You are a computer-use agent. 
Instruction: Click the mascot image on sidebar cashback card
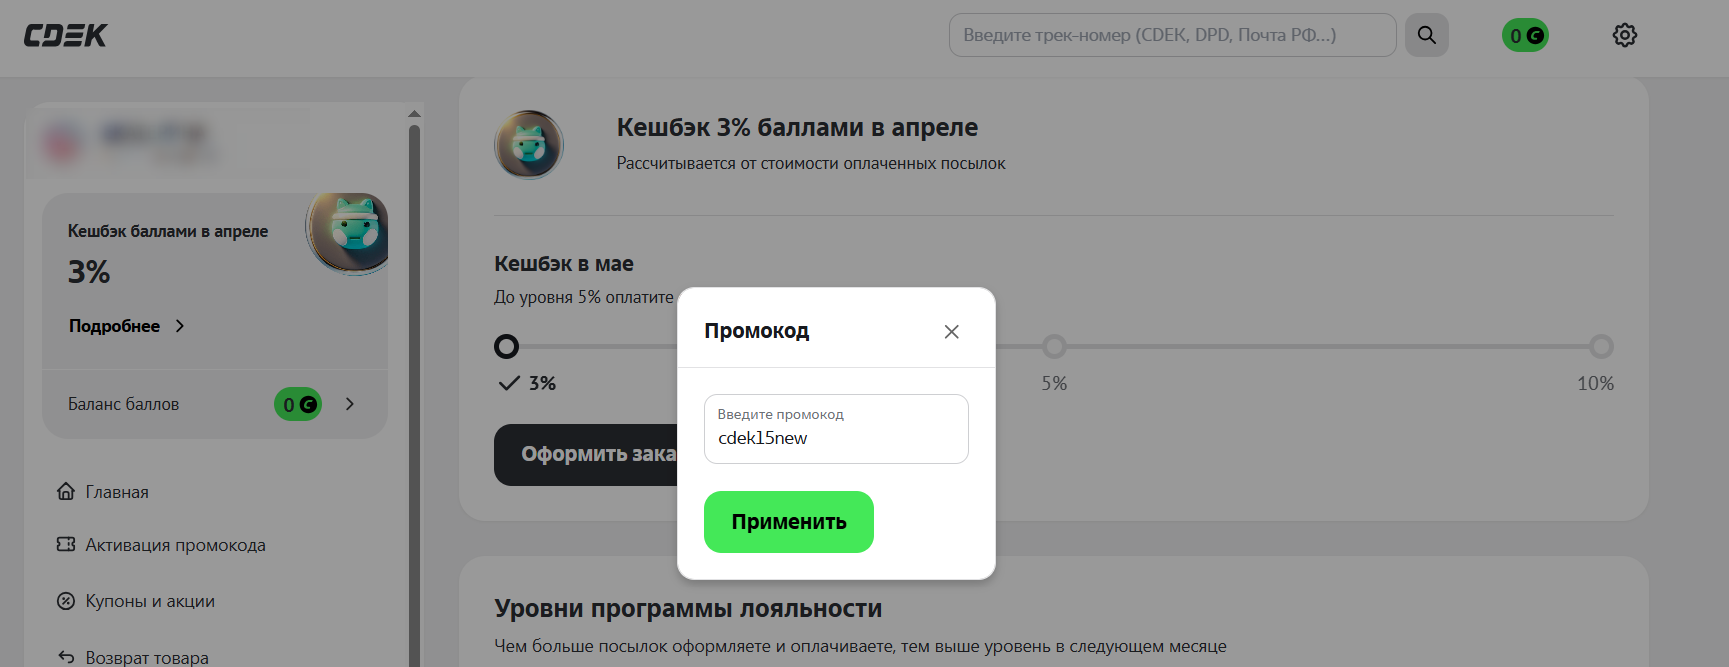pos(349,233)
